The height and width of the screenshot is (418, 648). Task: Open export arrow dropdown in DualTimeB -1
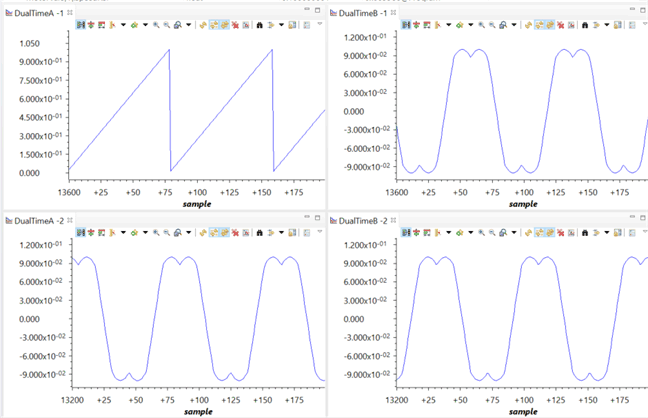point(607,25)
